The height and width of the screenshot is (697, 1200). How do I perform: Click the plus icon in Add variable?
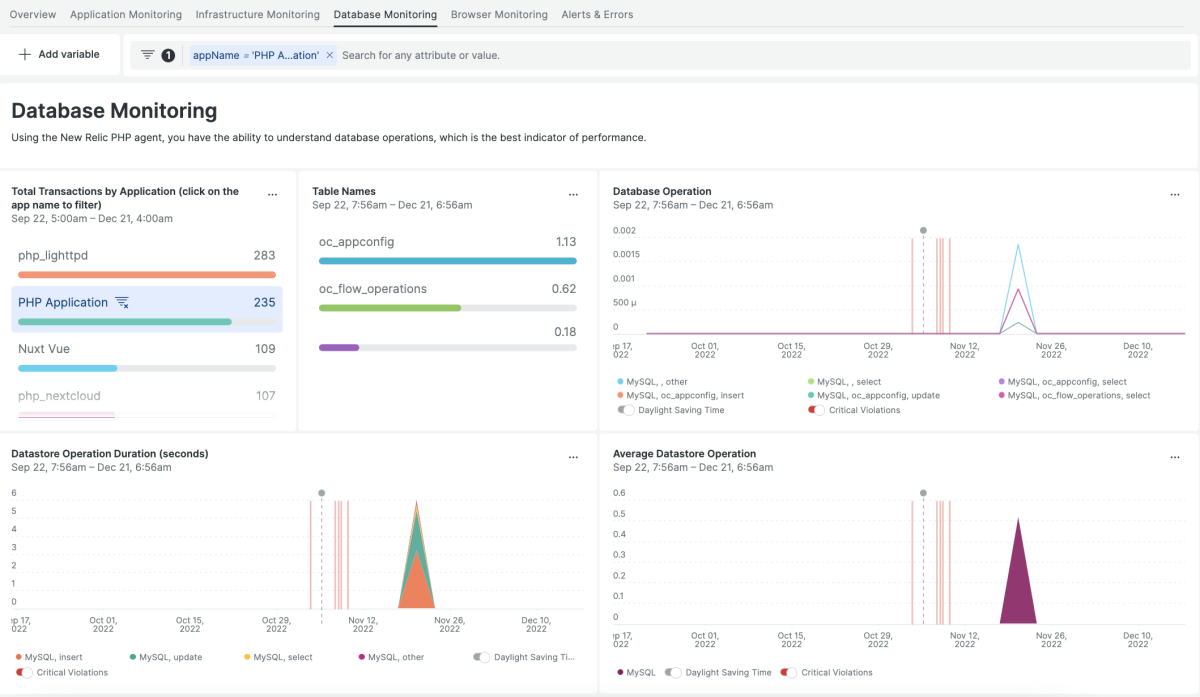tap(25, 54)
